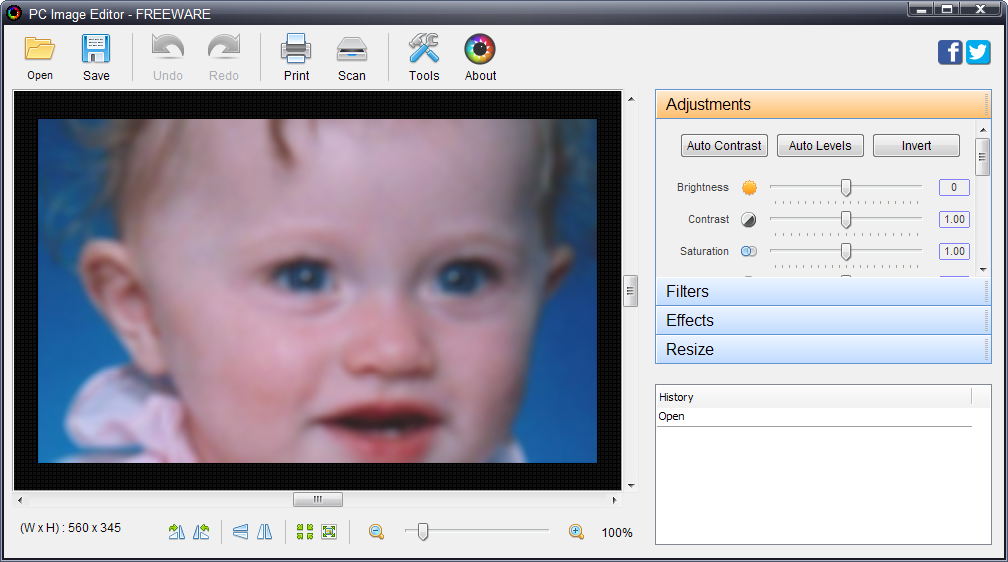Viewport: 1008px width, 562px height.
Task: Click the Saturation slider handle
Action: point(846,251)
